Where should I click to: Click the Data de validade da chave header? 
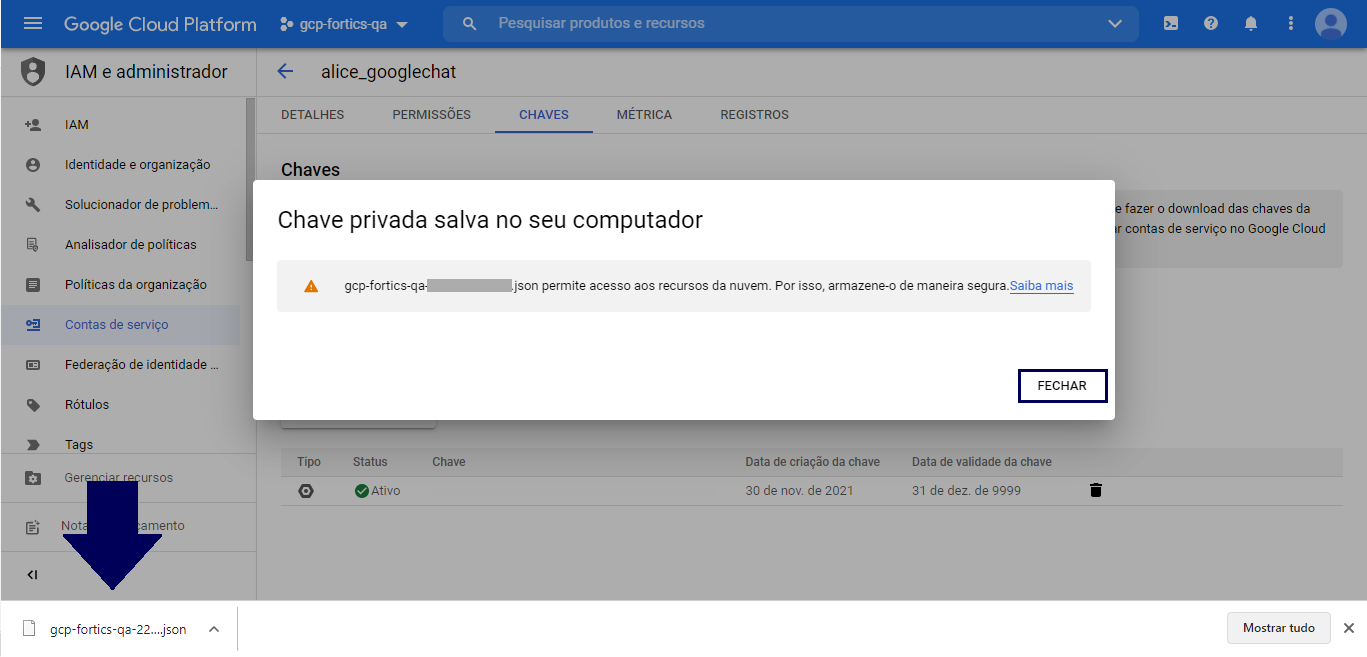click(982, 462)
